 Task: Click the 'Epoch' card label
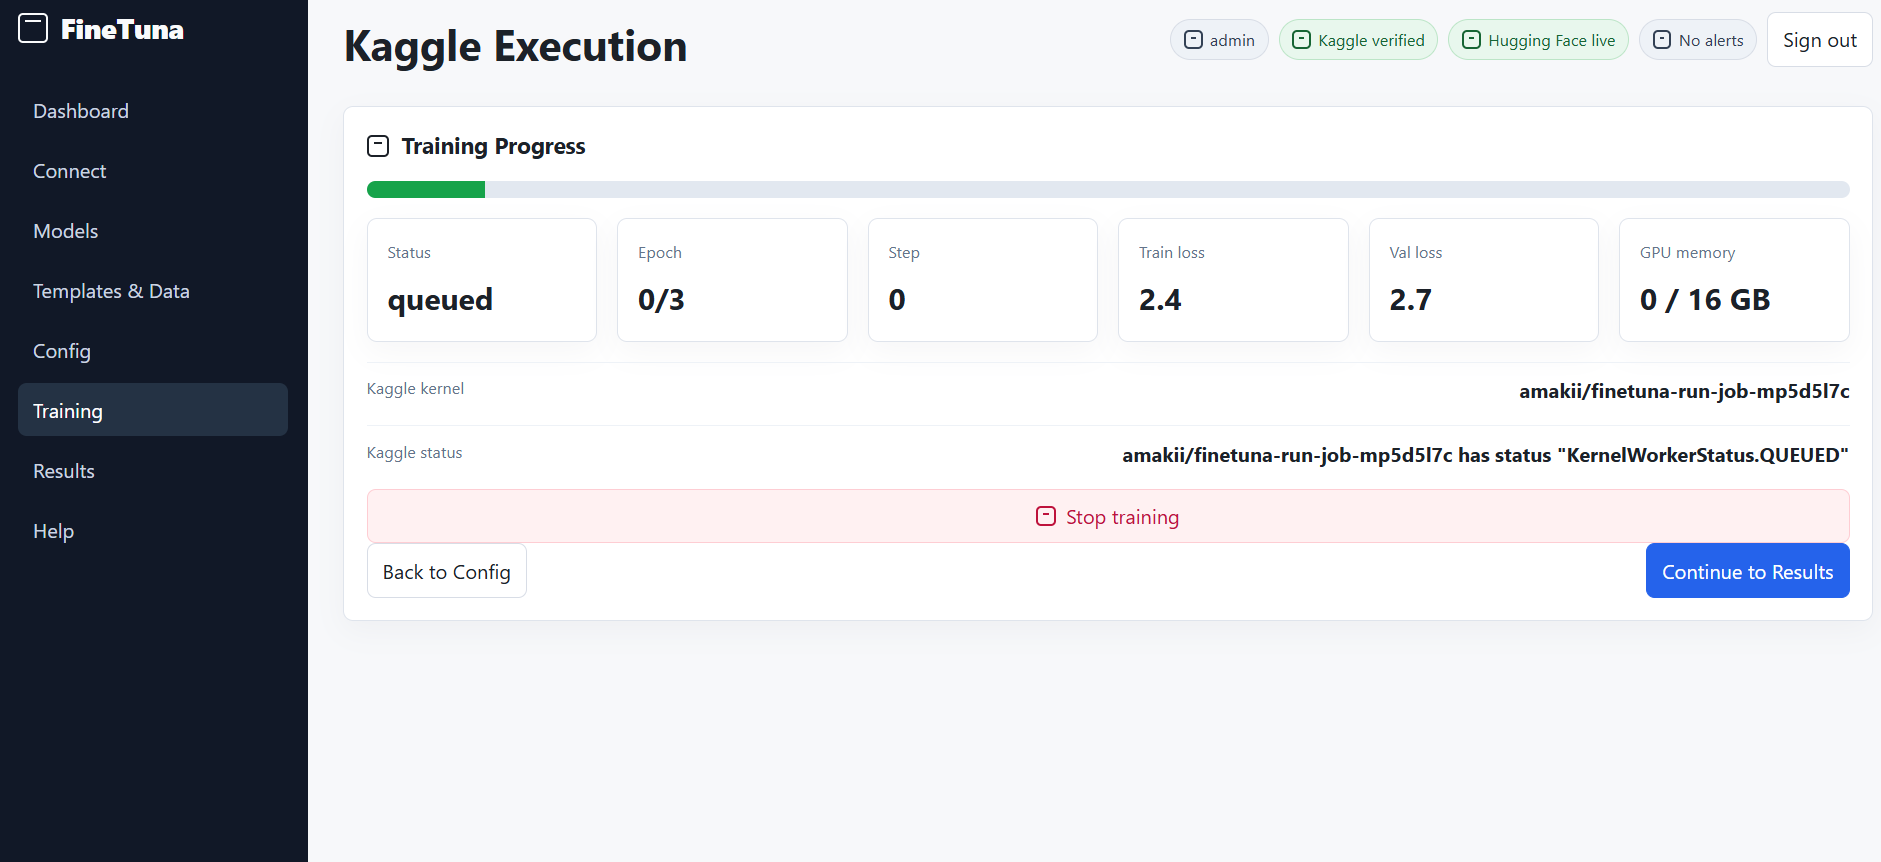pos(660,253)
